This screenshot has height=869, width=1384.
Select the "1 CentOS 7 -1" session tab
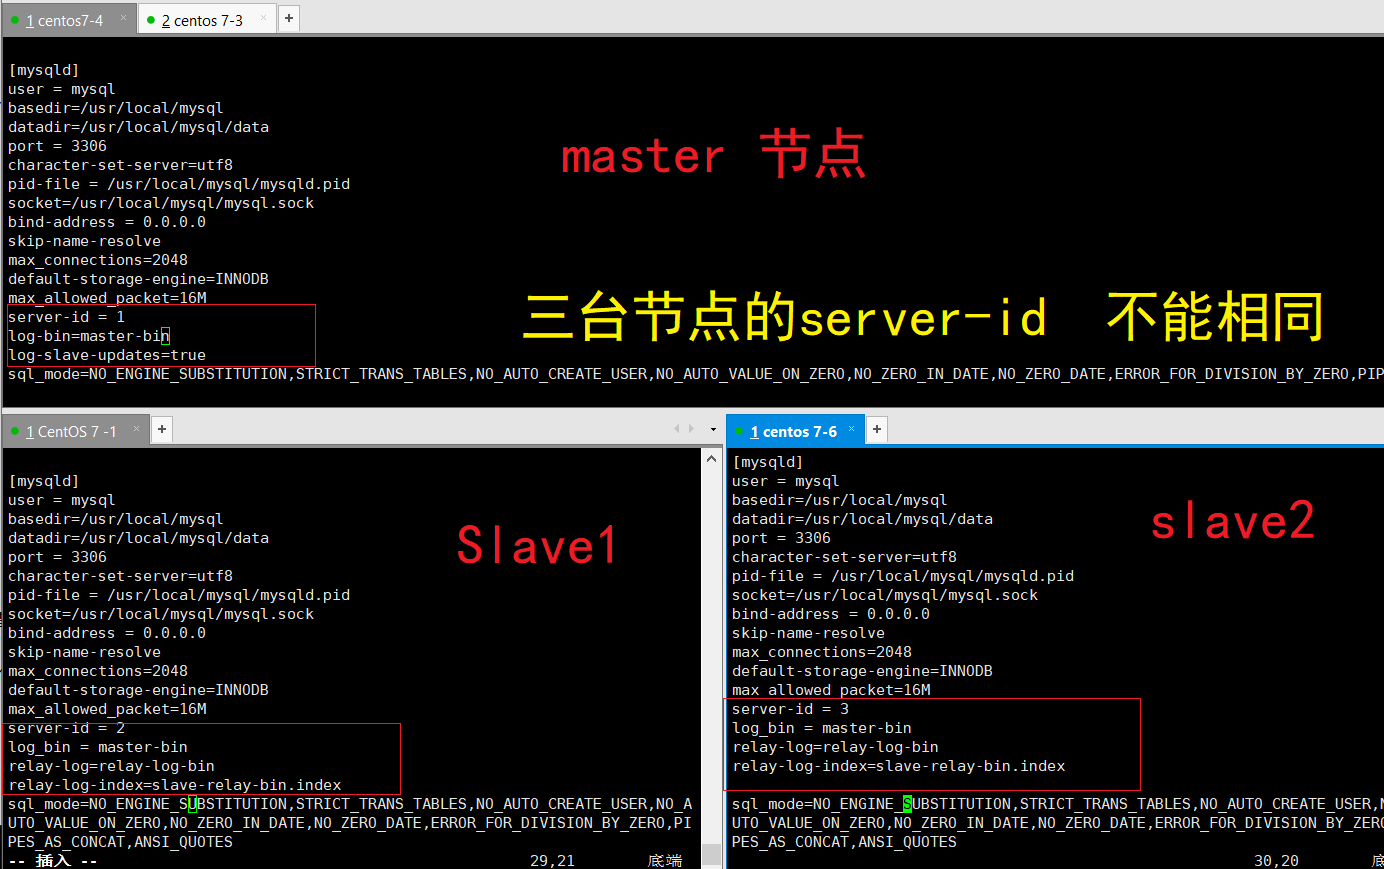(x=75, y=431)
